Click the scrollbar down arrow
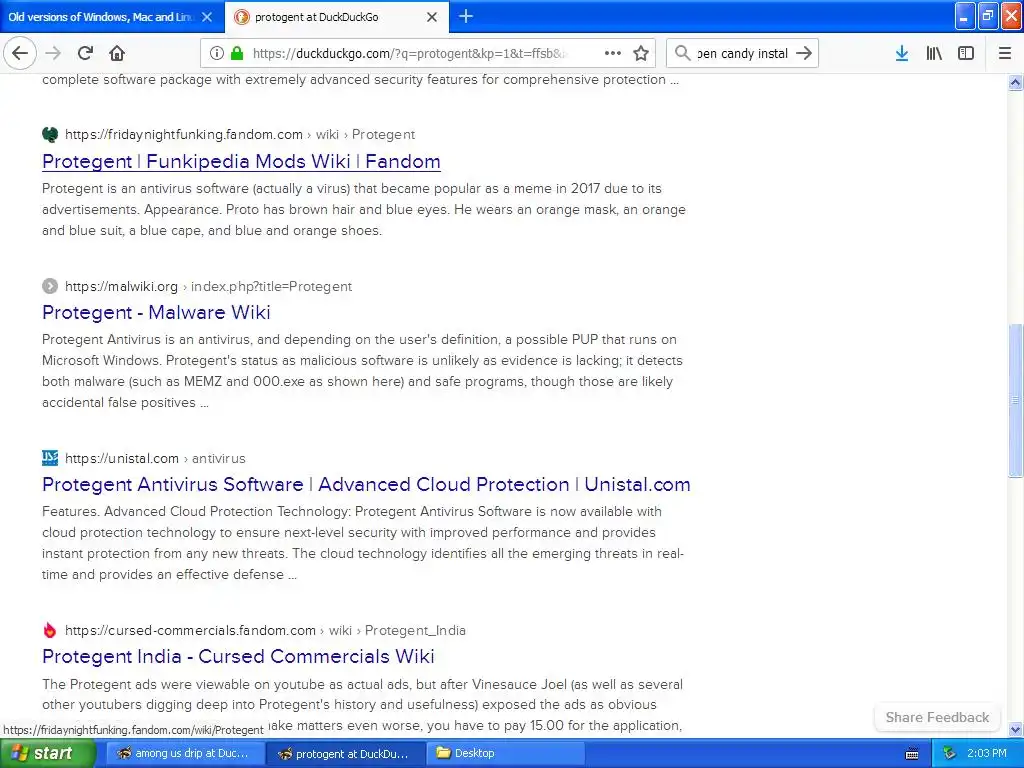1024x768 pixels. (x=1016, y=729)
